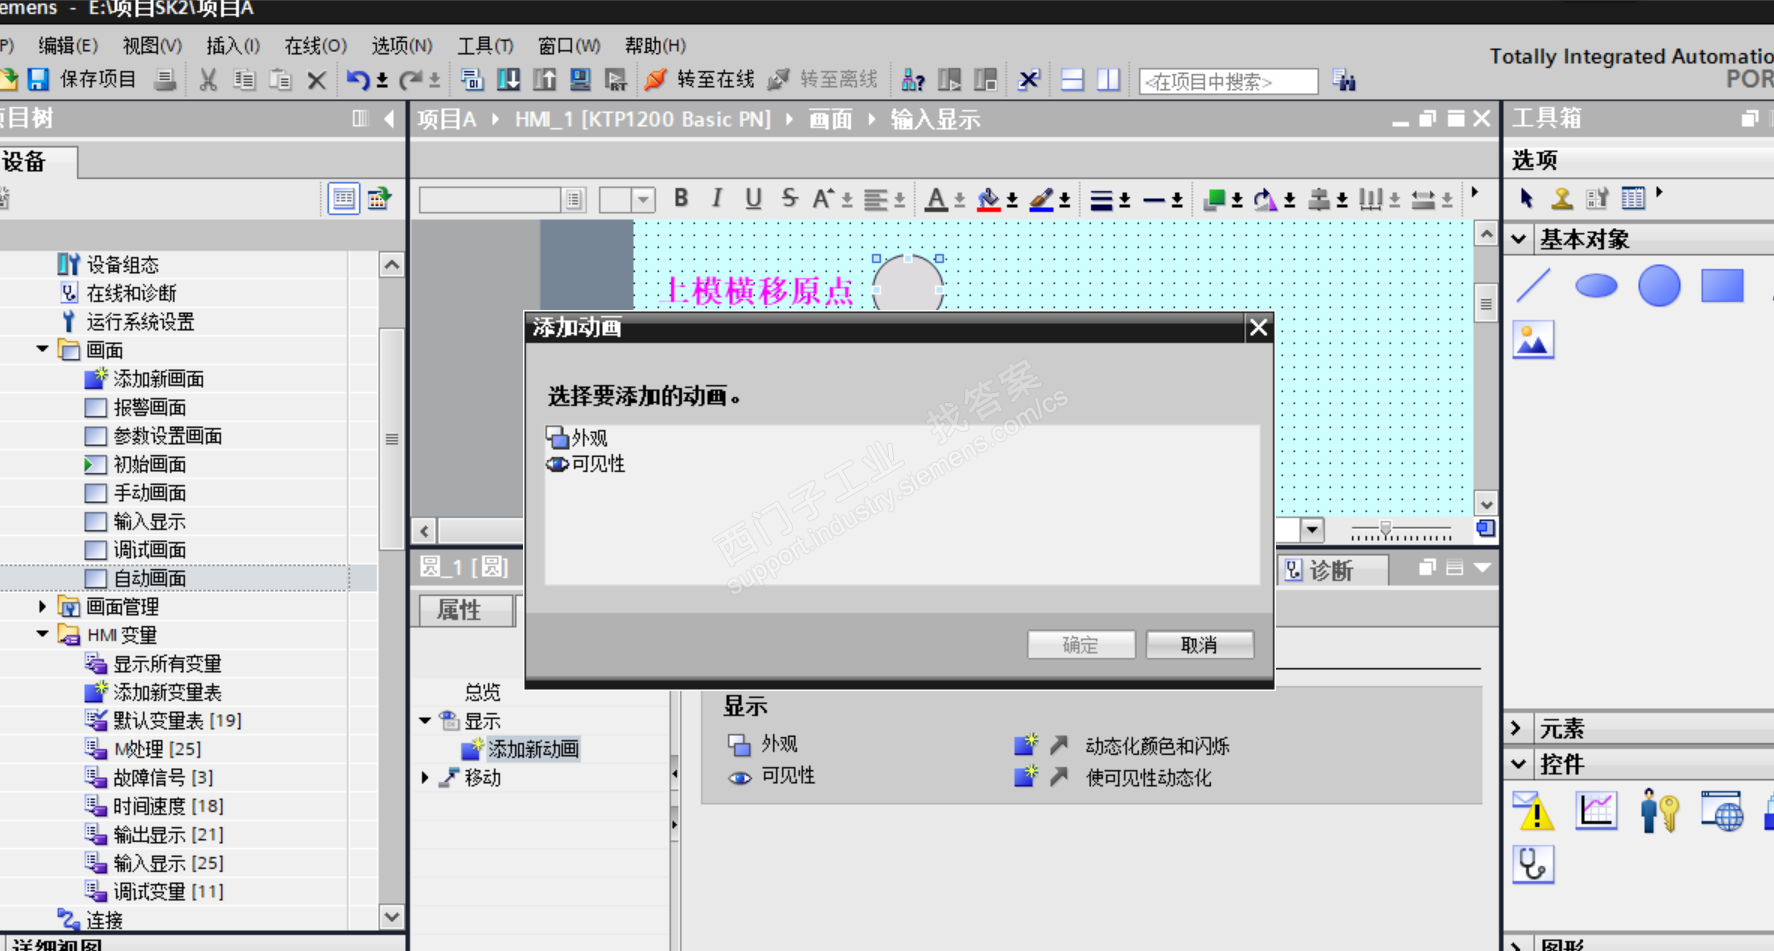Expand the Screen management (画面管理) node
Screen dimensions: 1774x951
42,606
